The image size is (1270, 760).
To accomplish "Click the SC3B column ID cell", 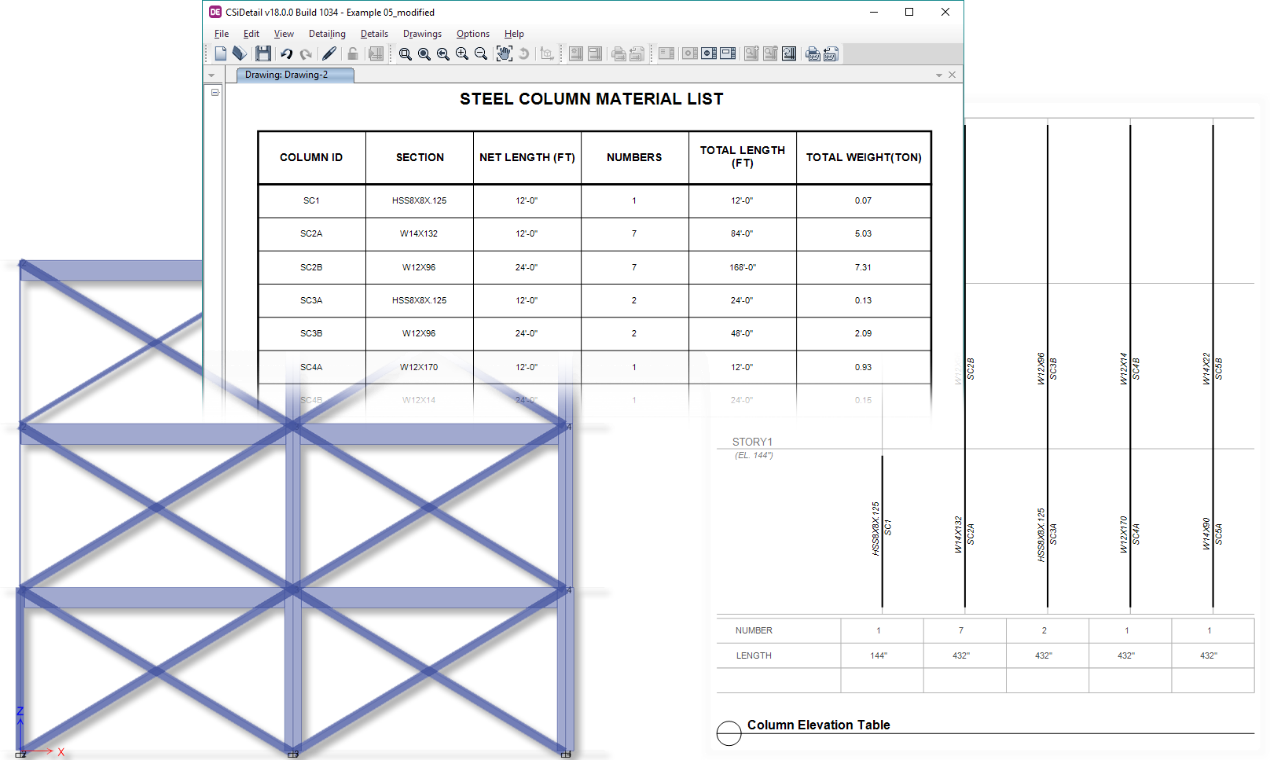I will pos(311,333).
